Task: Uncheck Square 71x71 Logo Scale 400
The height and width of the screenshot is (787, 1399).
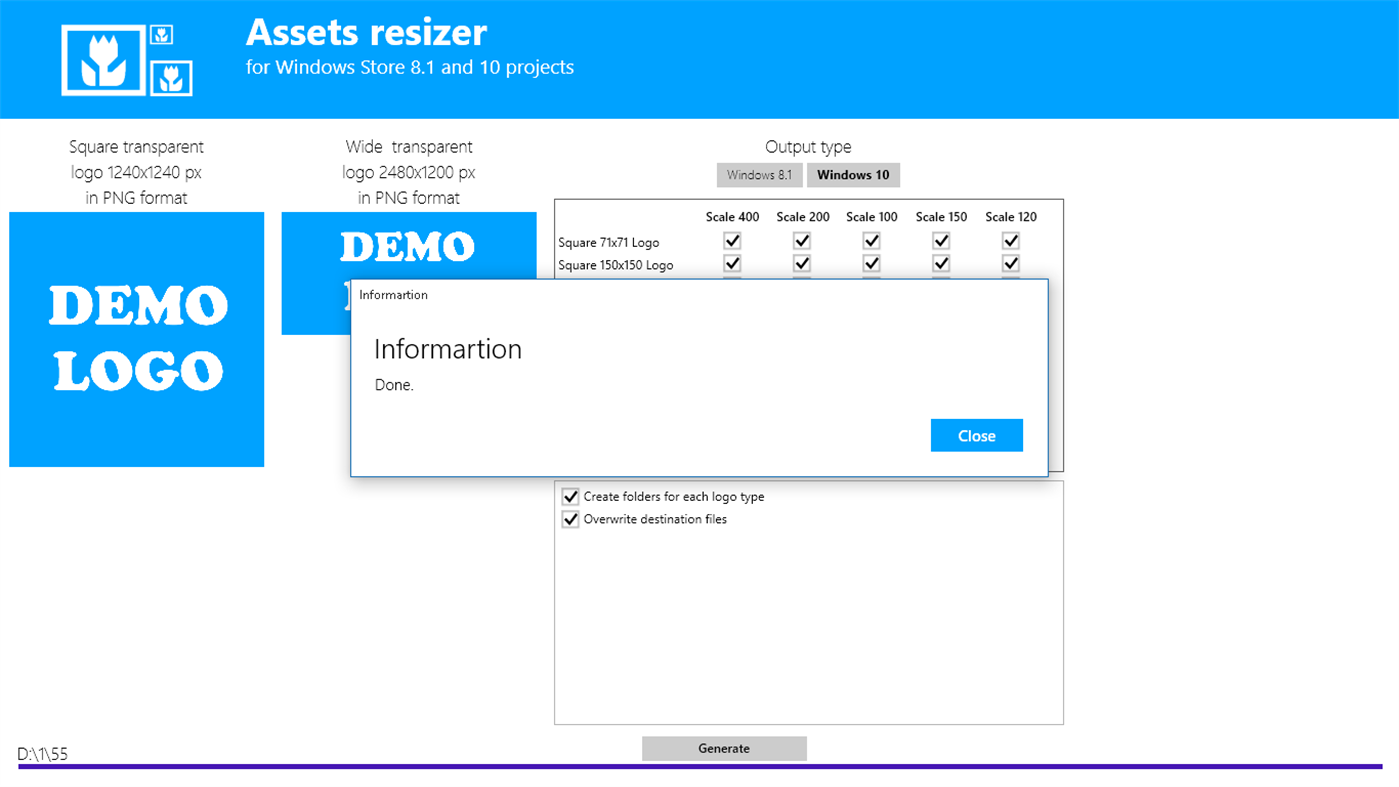Action: pos(732,241)
